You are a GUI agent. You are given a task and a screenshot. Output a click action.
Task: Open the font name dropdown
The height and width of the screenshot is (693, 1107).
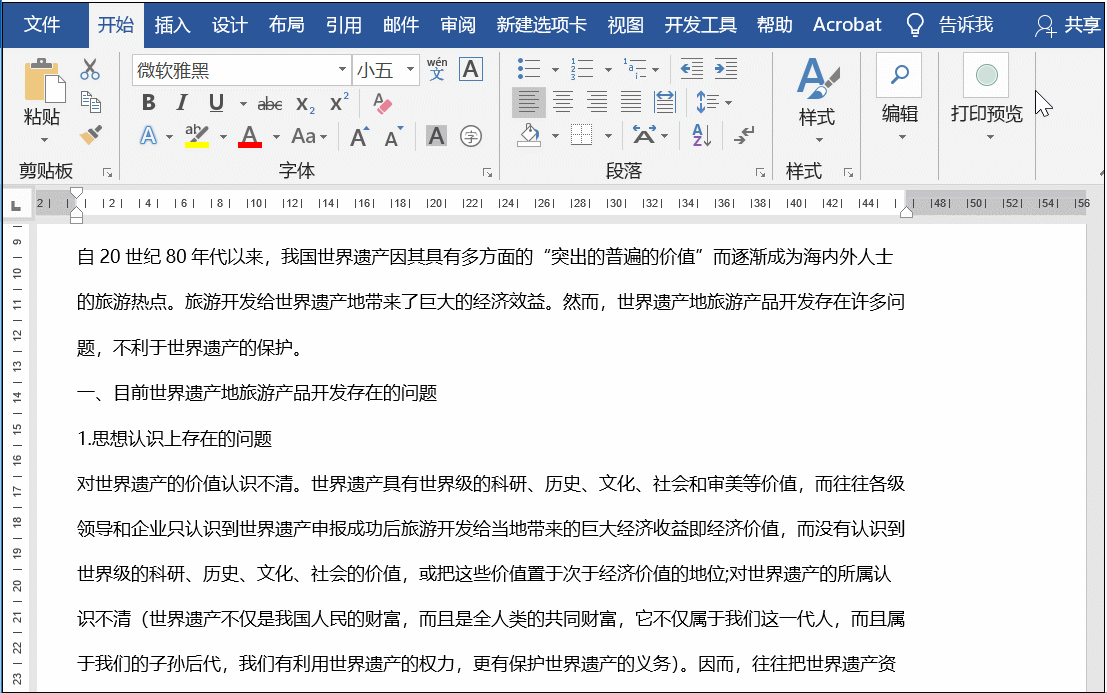(342, 70)
